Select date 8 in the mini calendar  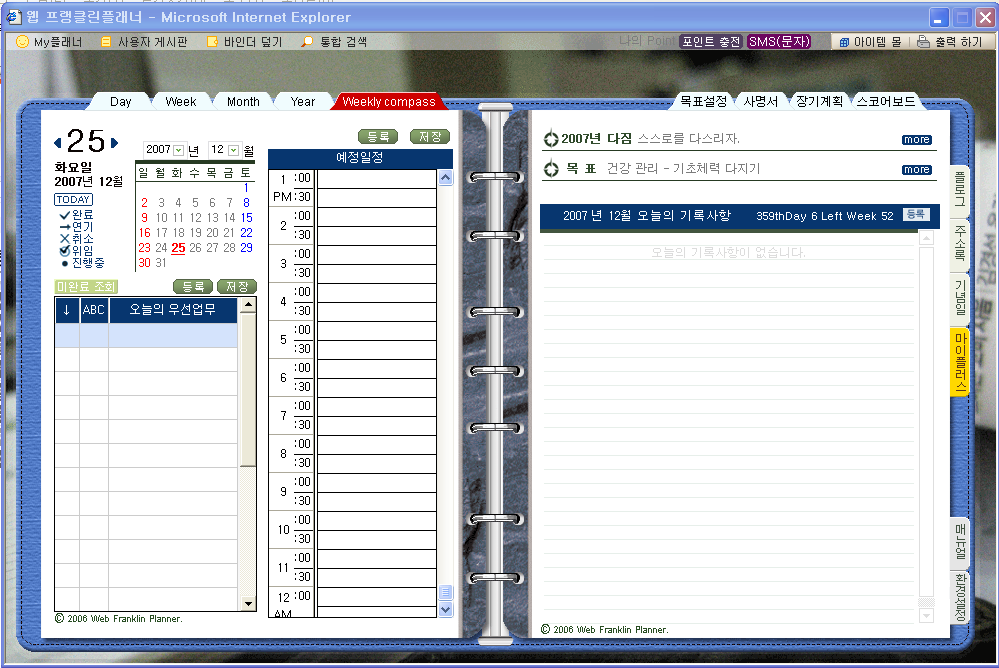pyautogui.click(x=247, y=203)
